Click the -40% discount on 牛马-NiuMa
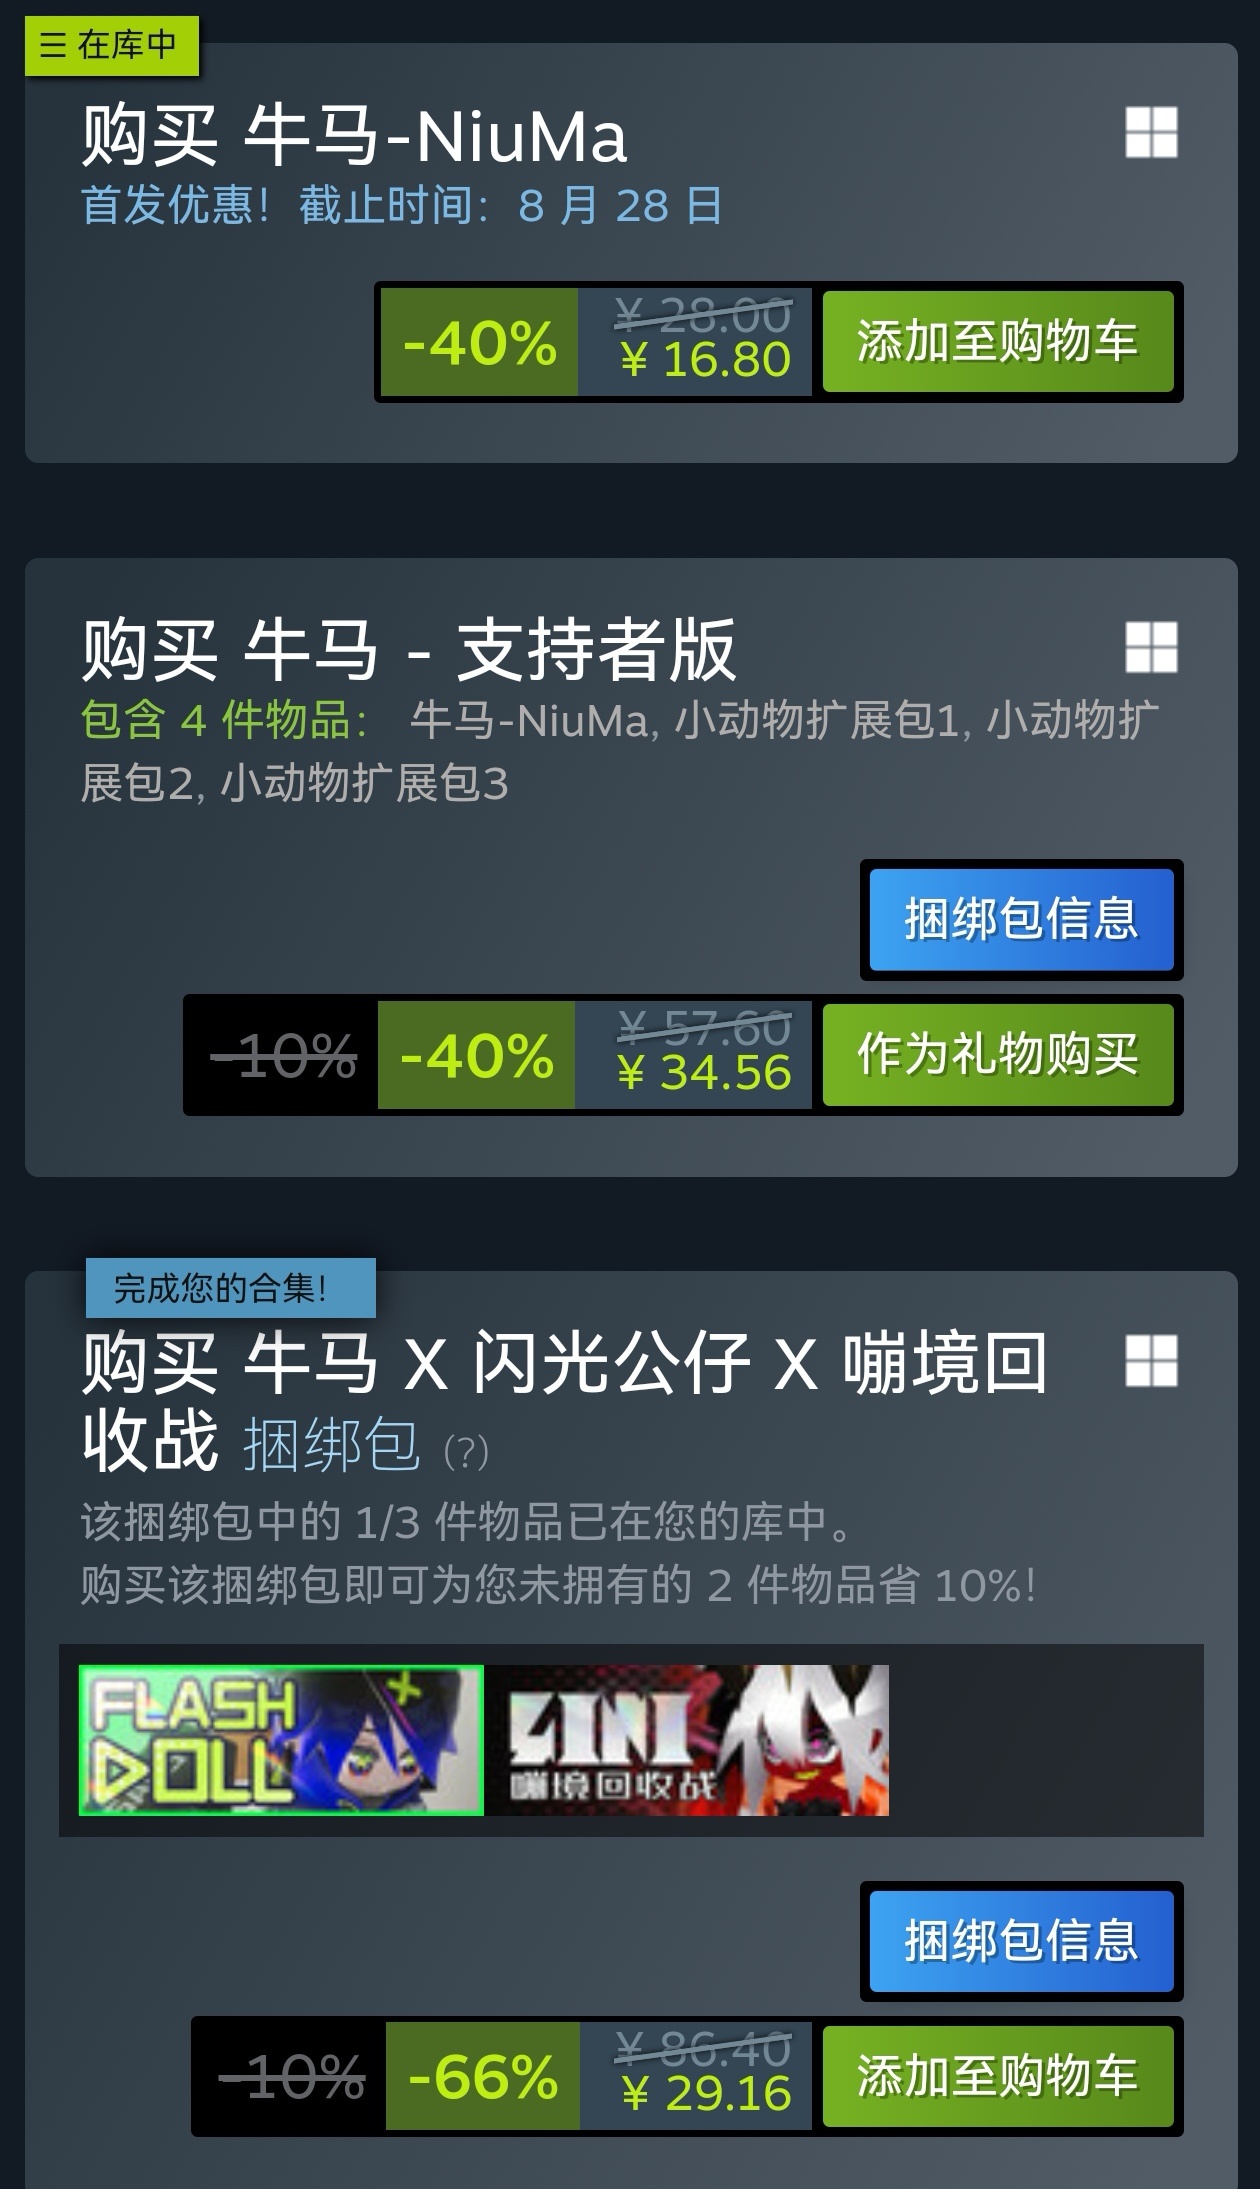The image size is (1260, 2189). pos(479,343)
